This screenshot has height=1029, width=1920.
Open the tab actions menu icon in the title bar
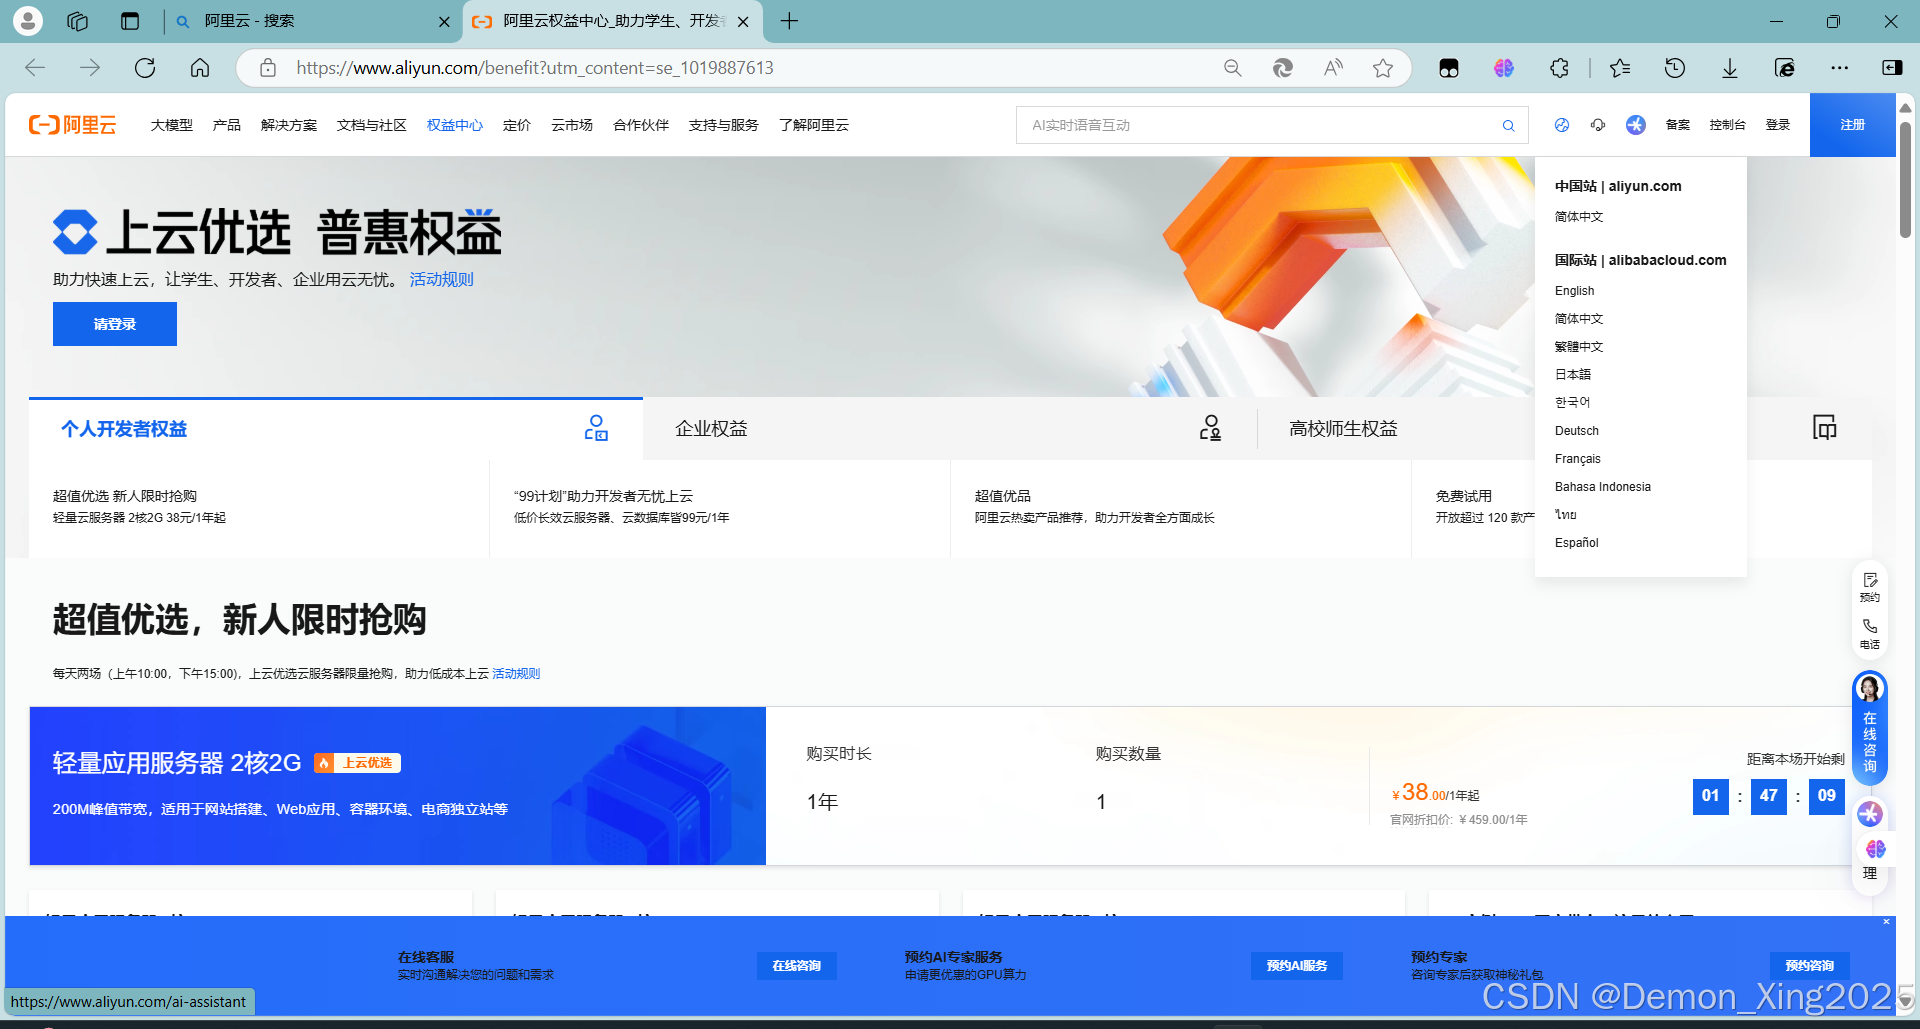click(130, 21)
